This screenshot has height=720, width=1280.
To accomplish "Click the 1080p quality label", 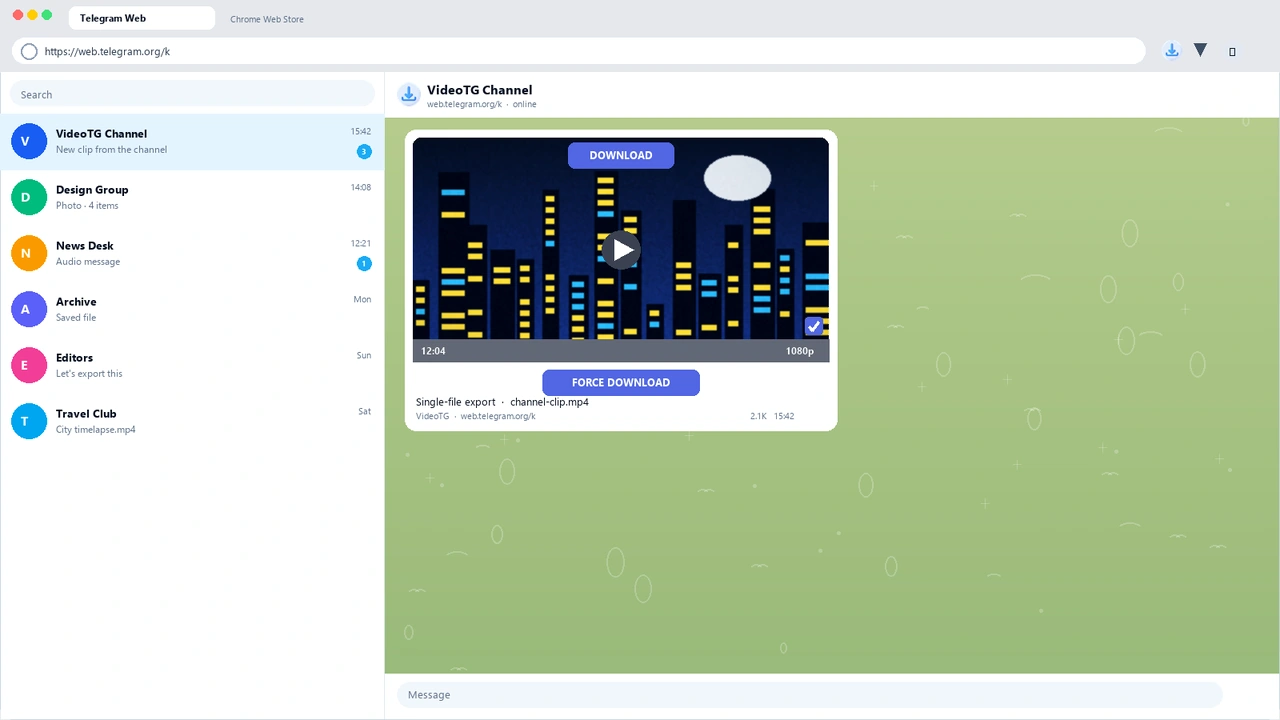I will (x=800, y=351).
